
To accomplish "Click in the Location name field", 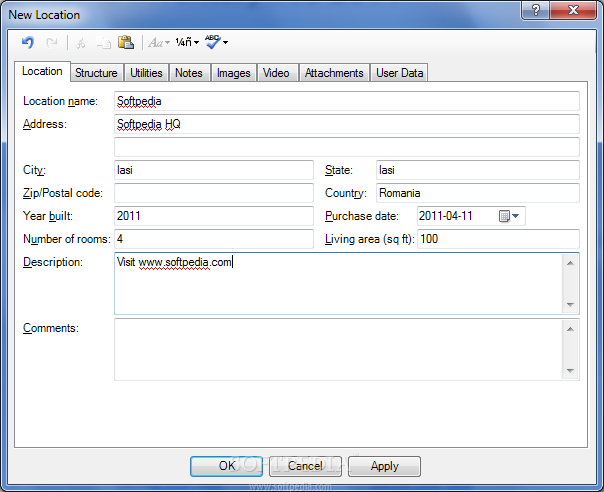I will pos(347,101).
